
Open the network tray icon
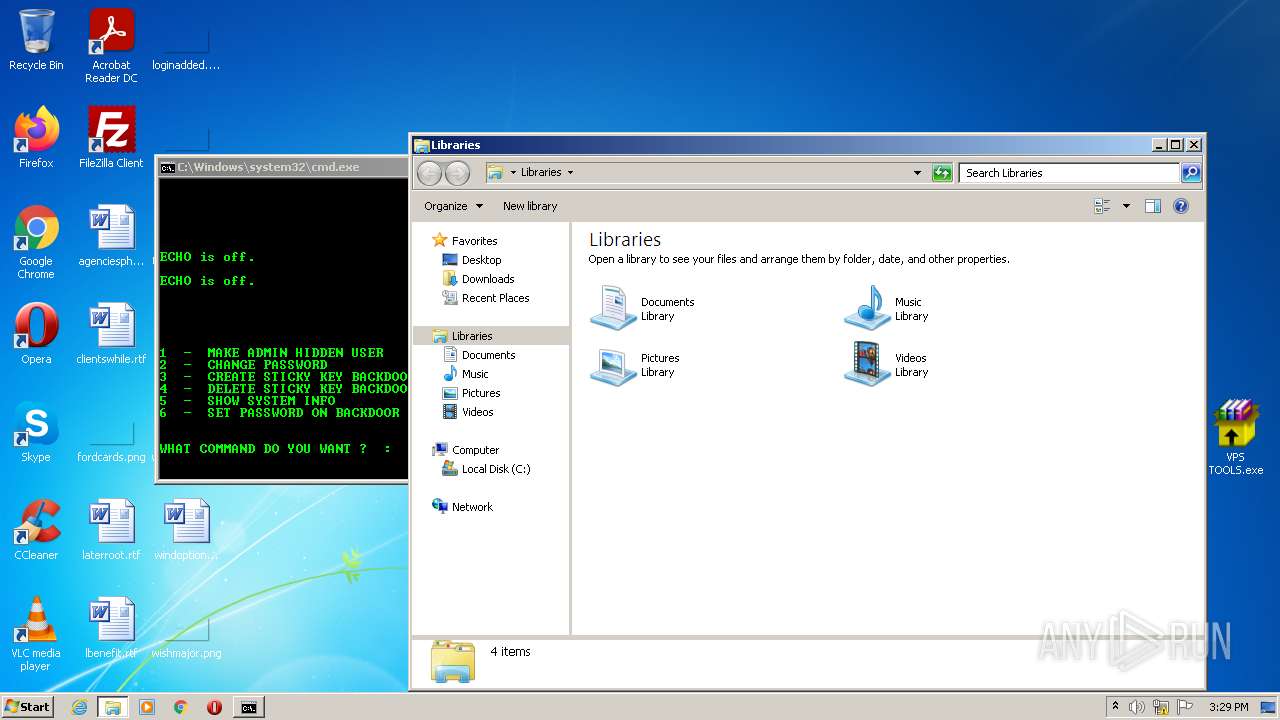[x=1161, y=707]
